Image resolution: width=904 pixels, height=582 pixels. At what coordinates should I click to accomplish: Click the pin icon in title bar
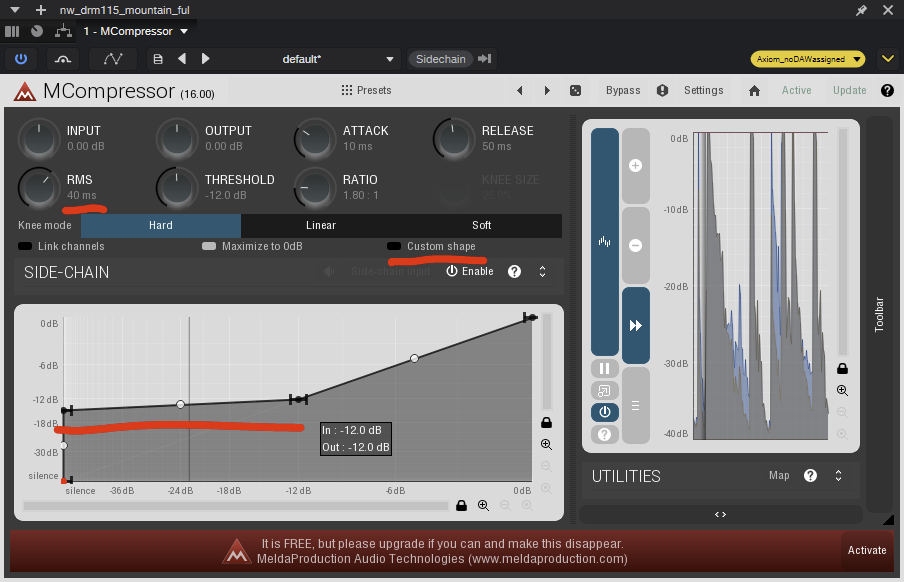click(861, 10)
